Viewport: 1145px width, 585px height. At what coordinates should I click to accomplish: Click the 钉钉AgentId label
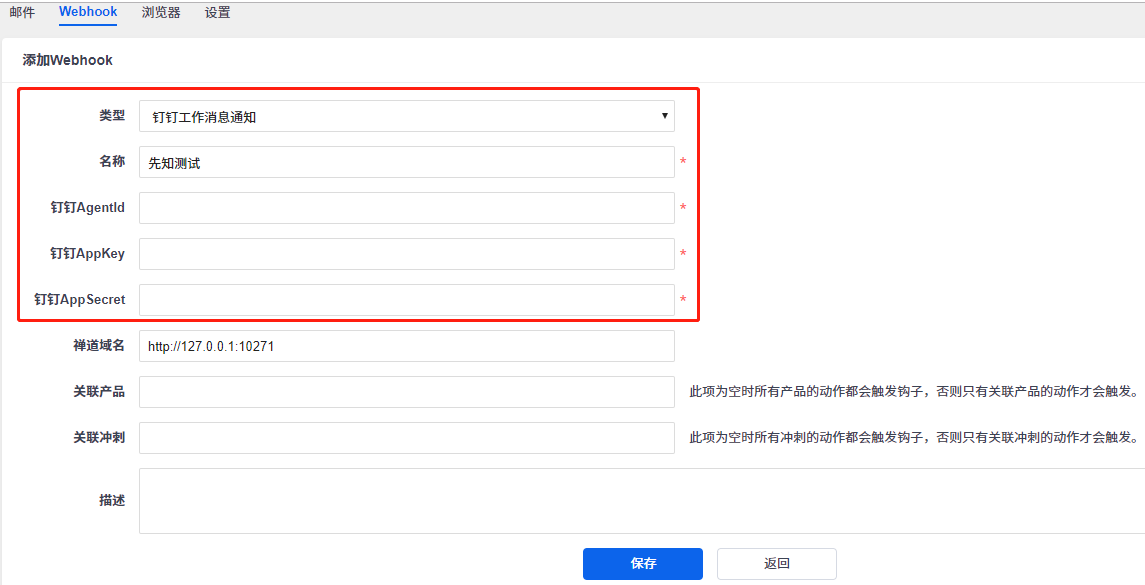point(88,207)
